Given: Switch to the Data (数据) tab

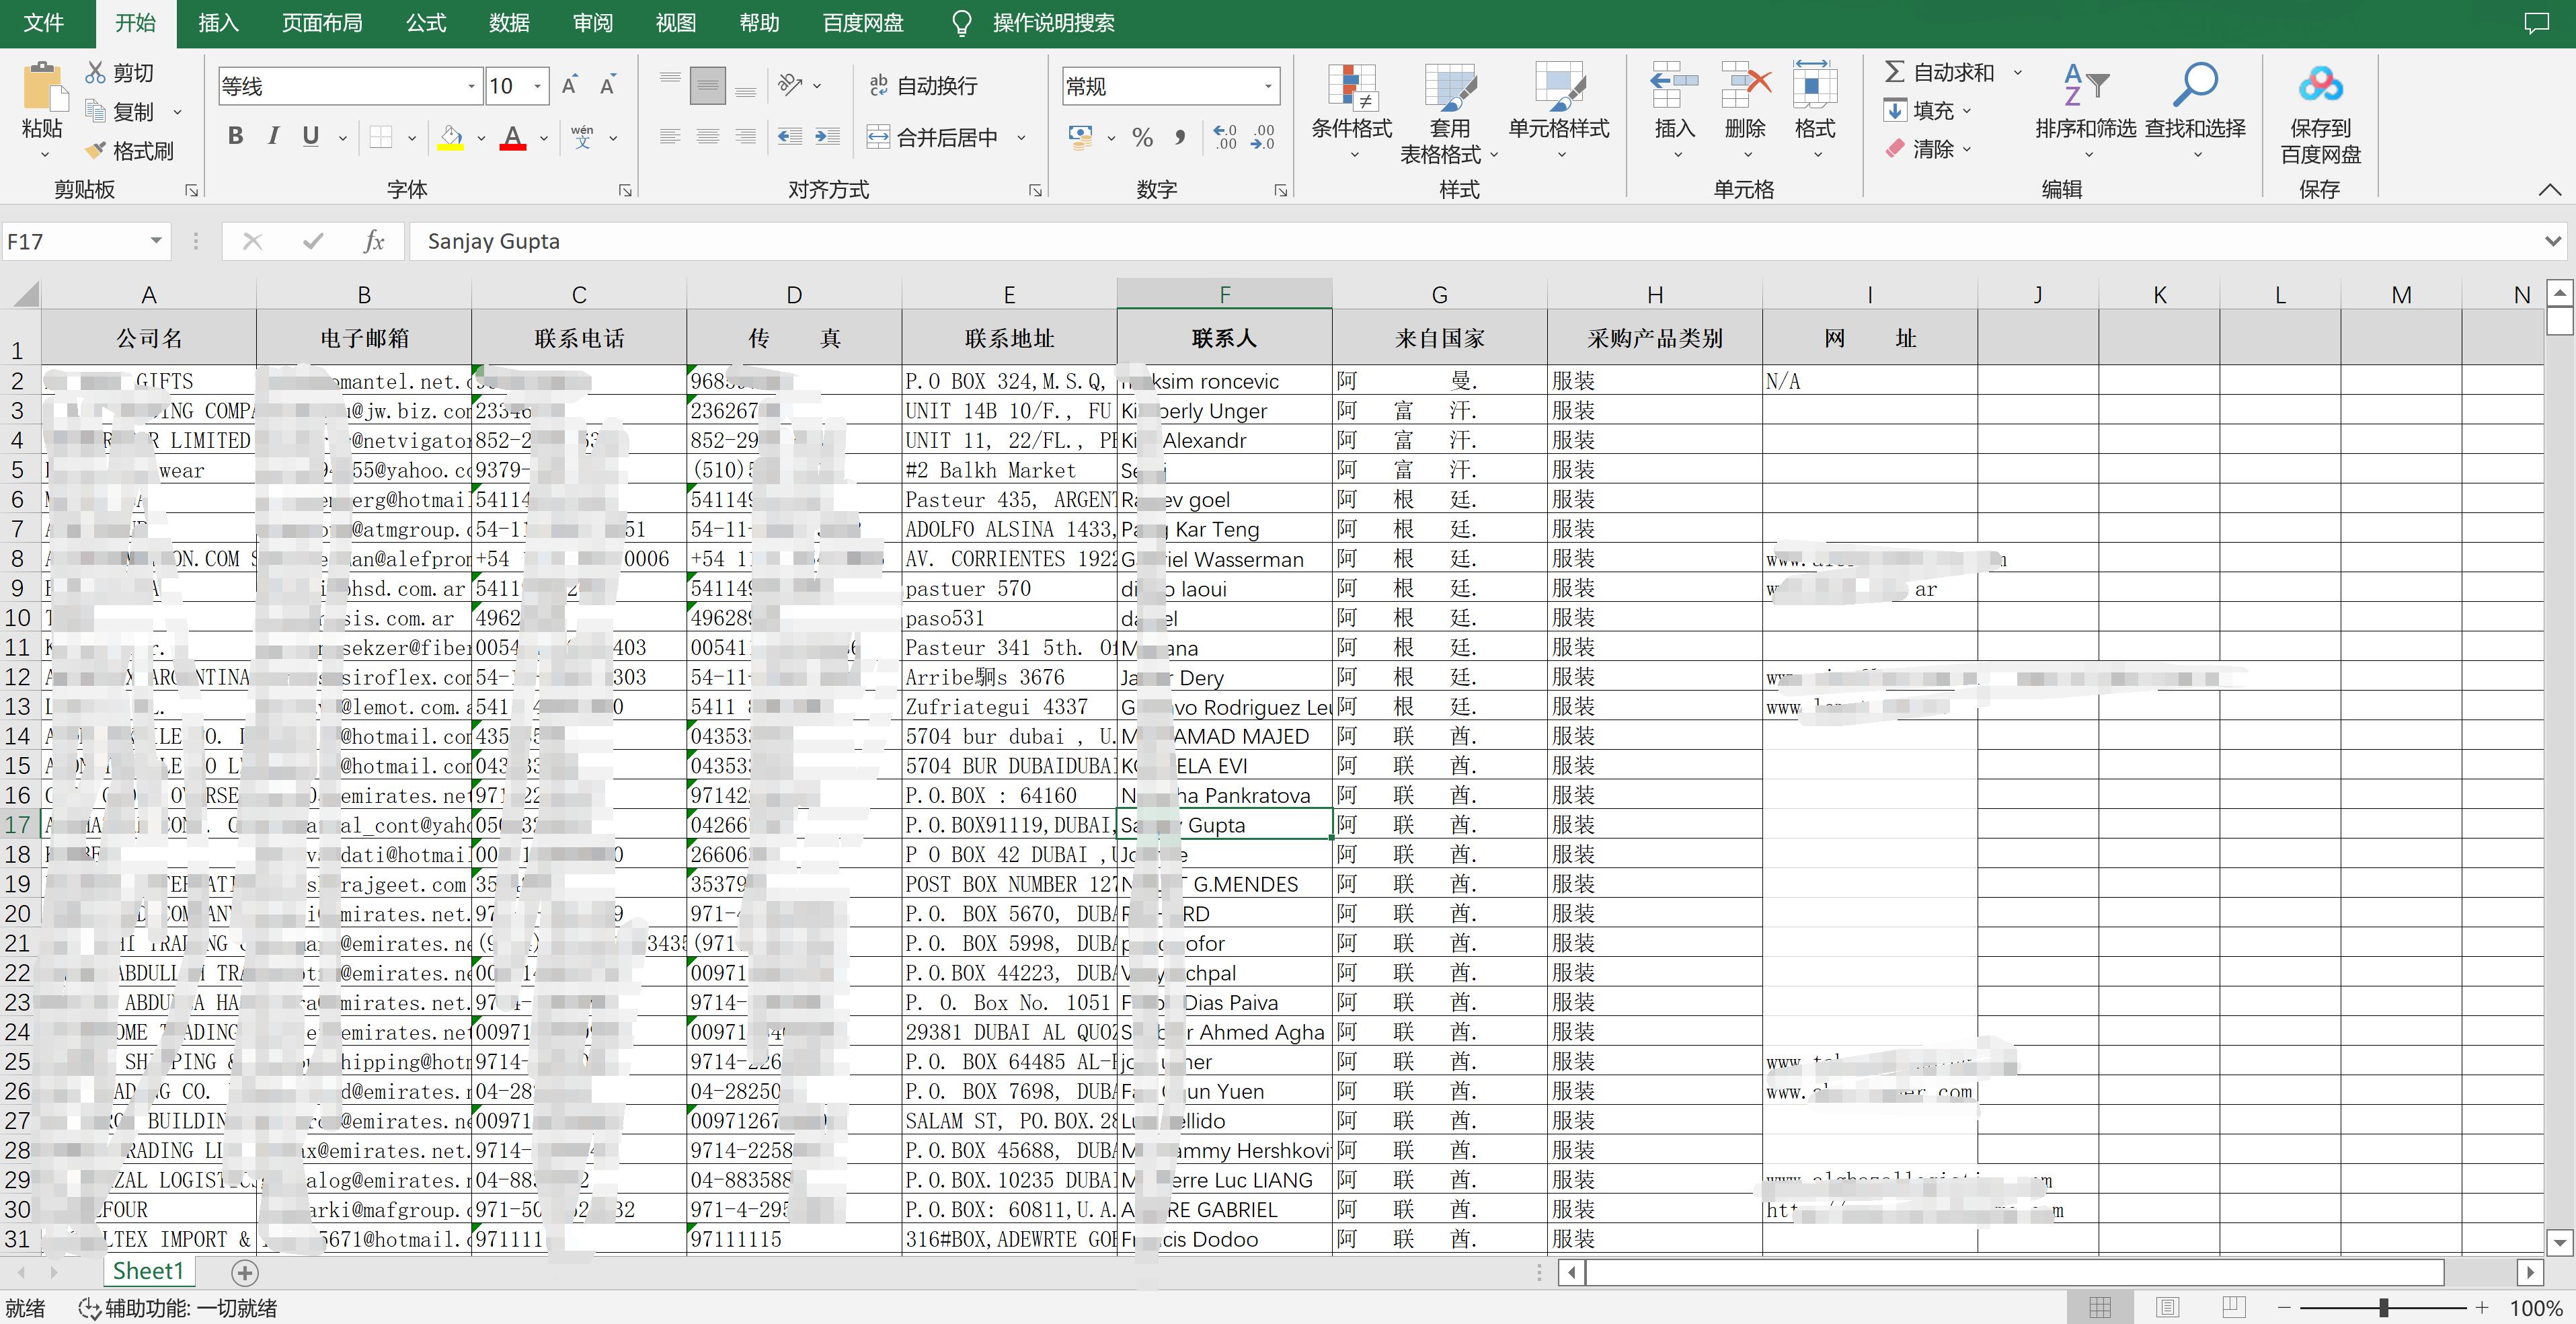Looking at the screenshot, I should 509,23.
